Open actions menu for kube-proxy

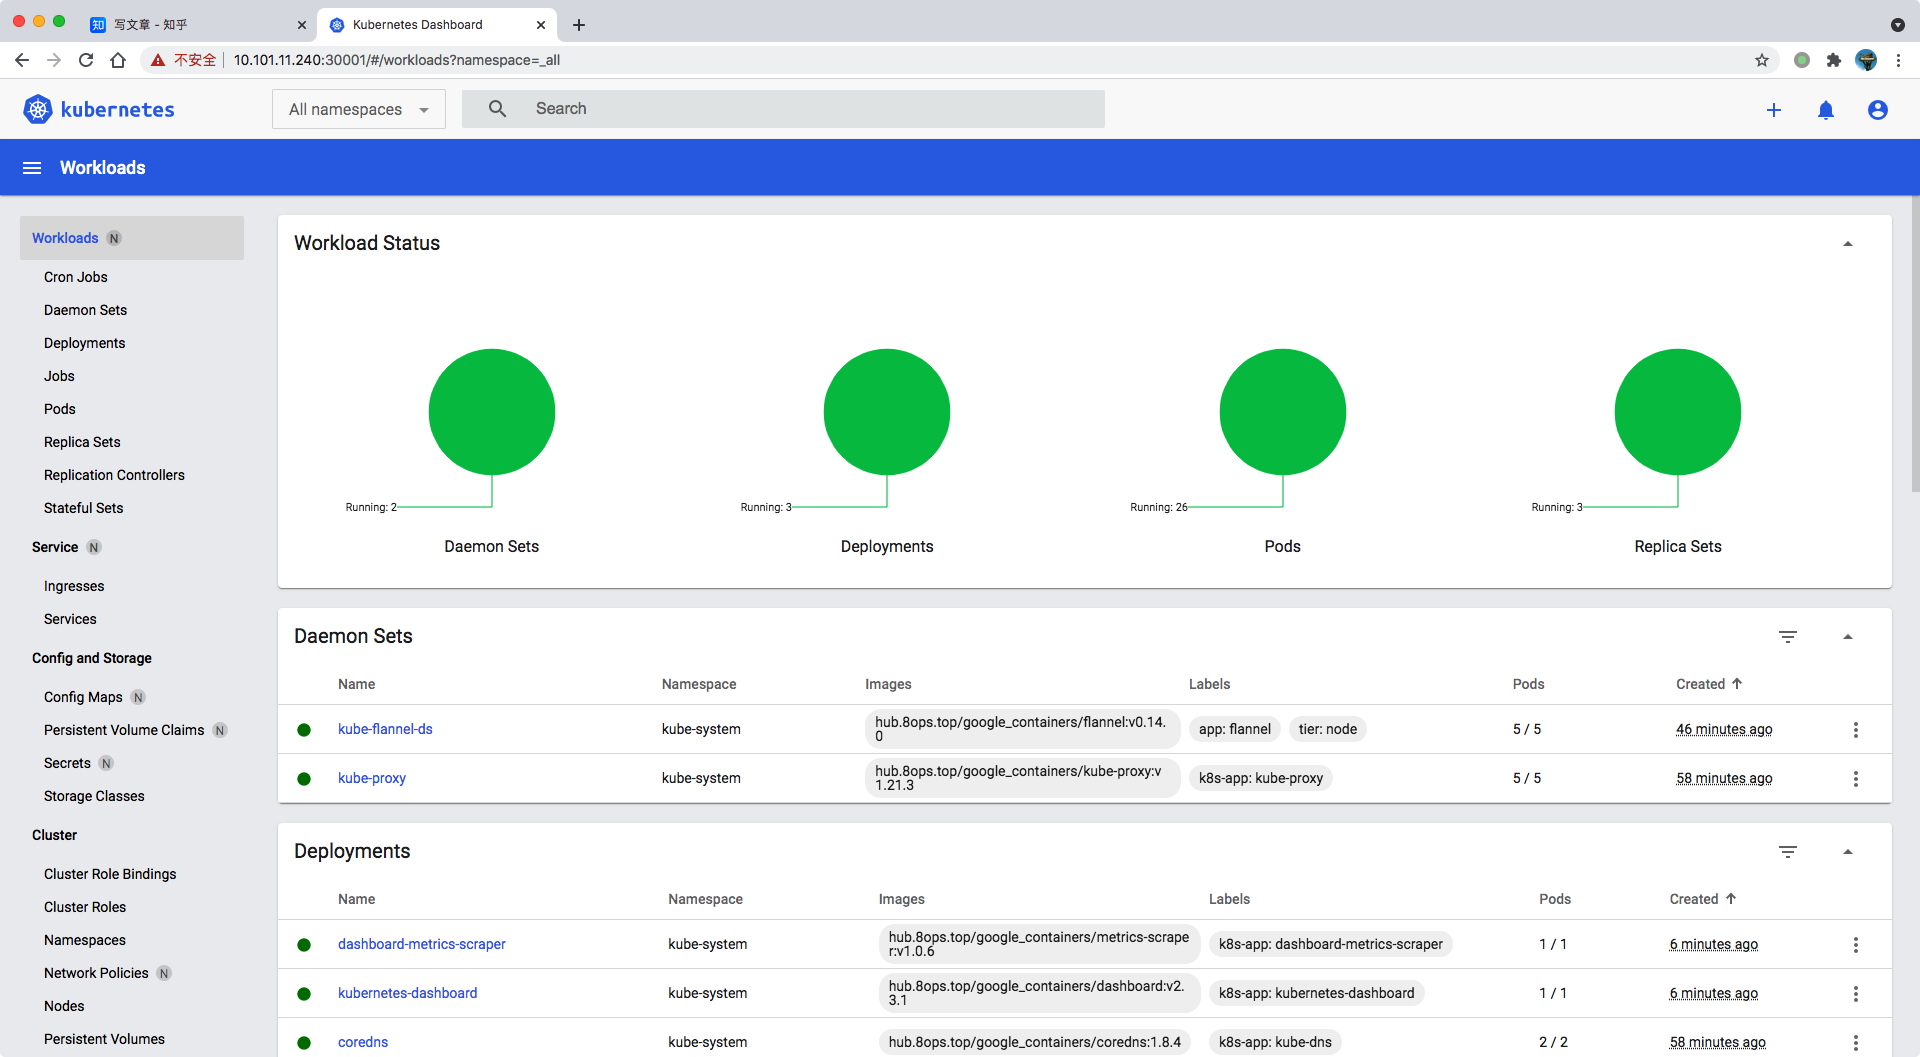[1856, 779]
